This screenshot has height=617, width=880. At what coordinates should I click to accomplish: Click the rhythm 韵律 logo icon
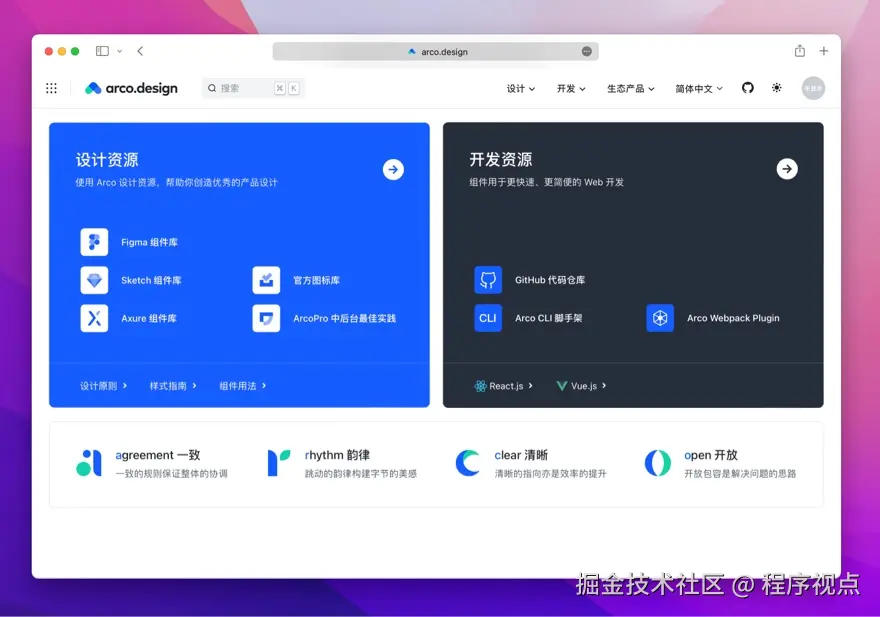point(278,463)
